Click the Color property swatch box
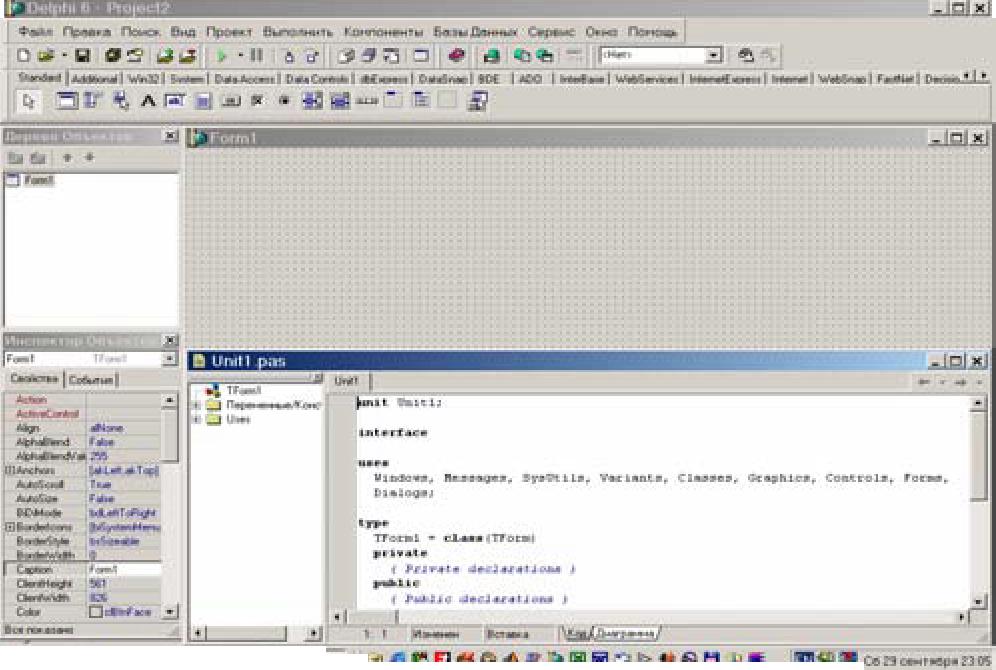 click(x=96, y=612)
